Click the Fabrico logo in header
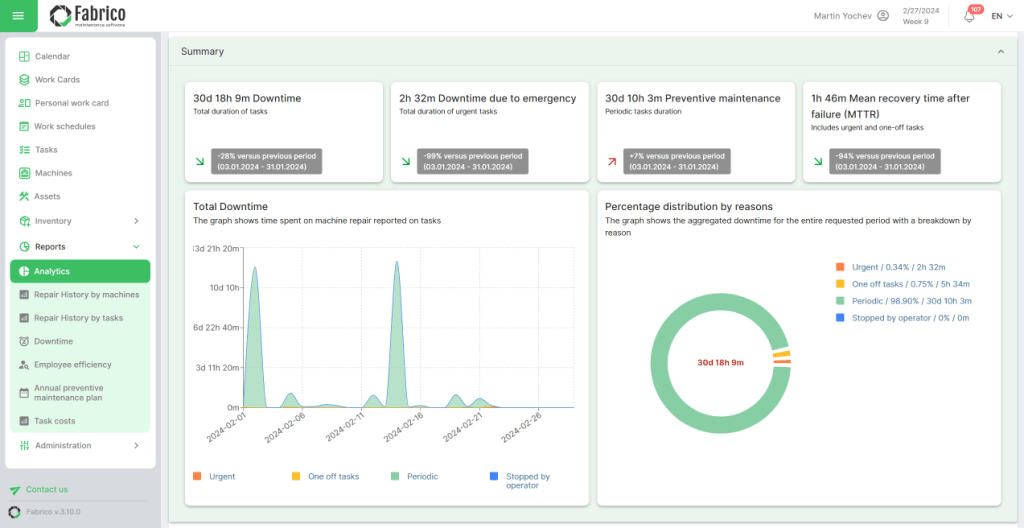This screenshot has width=1024, height=528. 88,16
